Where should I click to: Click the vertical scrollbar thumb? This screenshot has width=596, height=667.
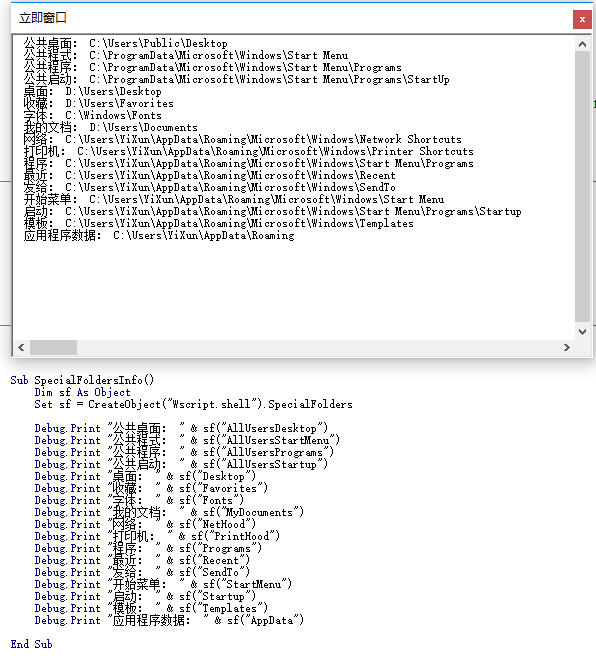tap(582, 187)
